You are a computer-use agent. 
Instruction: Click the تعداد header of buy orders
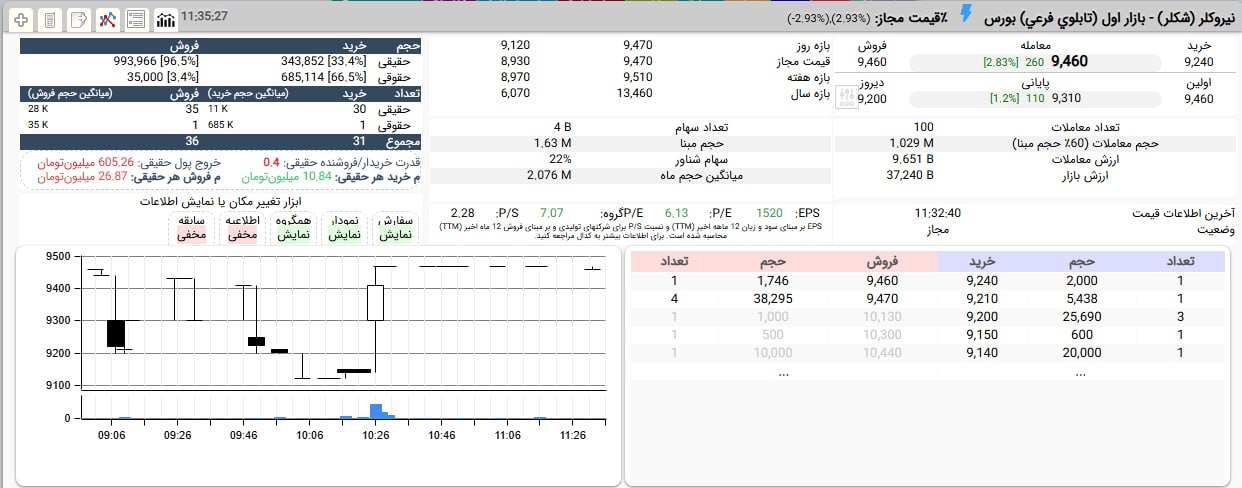tap(1180, 261)
